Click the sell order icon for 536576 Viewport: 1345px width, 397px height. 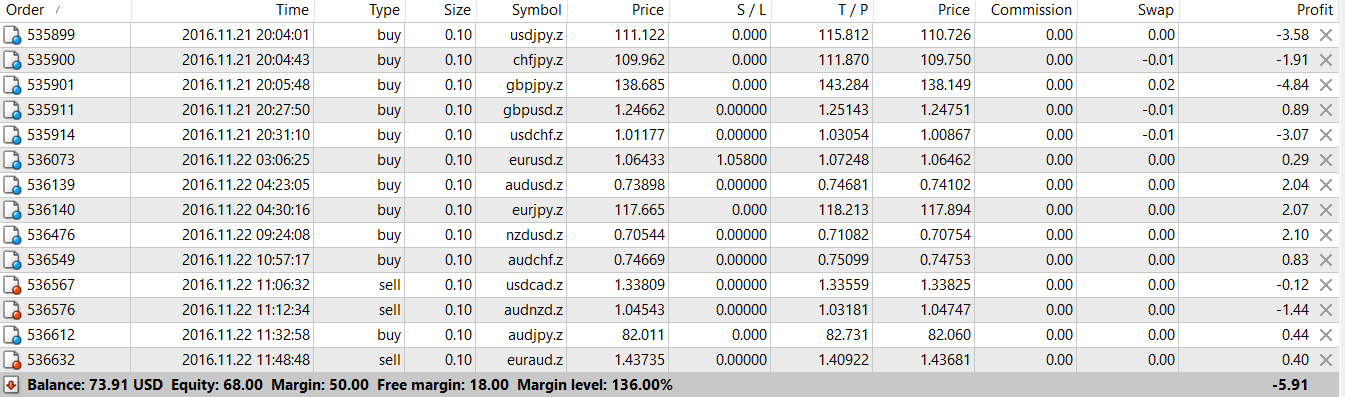click(x=12, y=310)
